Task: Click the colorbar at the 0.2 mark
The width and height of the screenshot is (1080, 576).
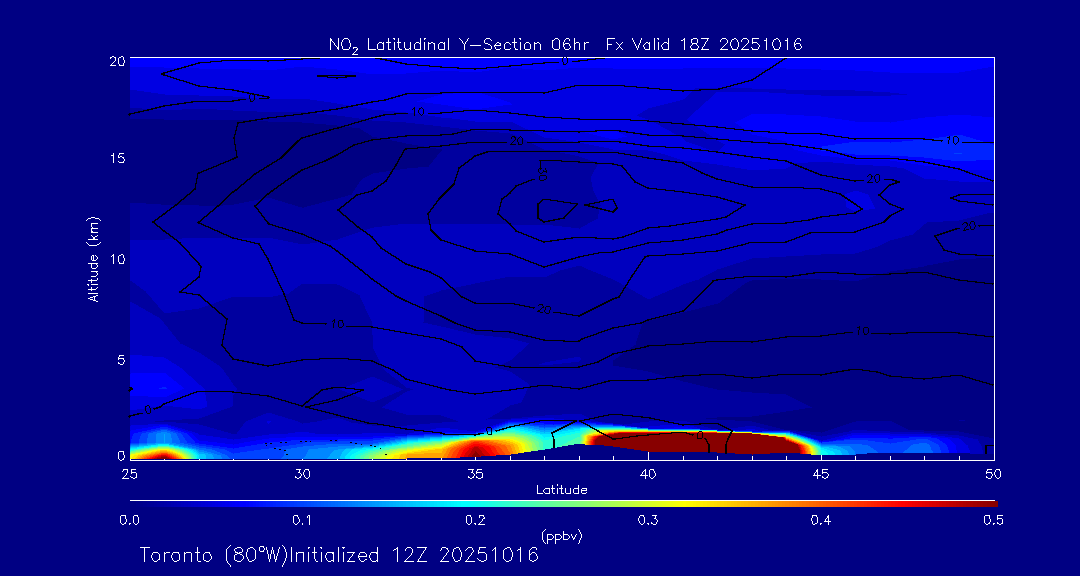Action: [x=476, y=502]
